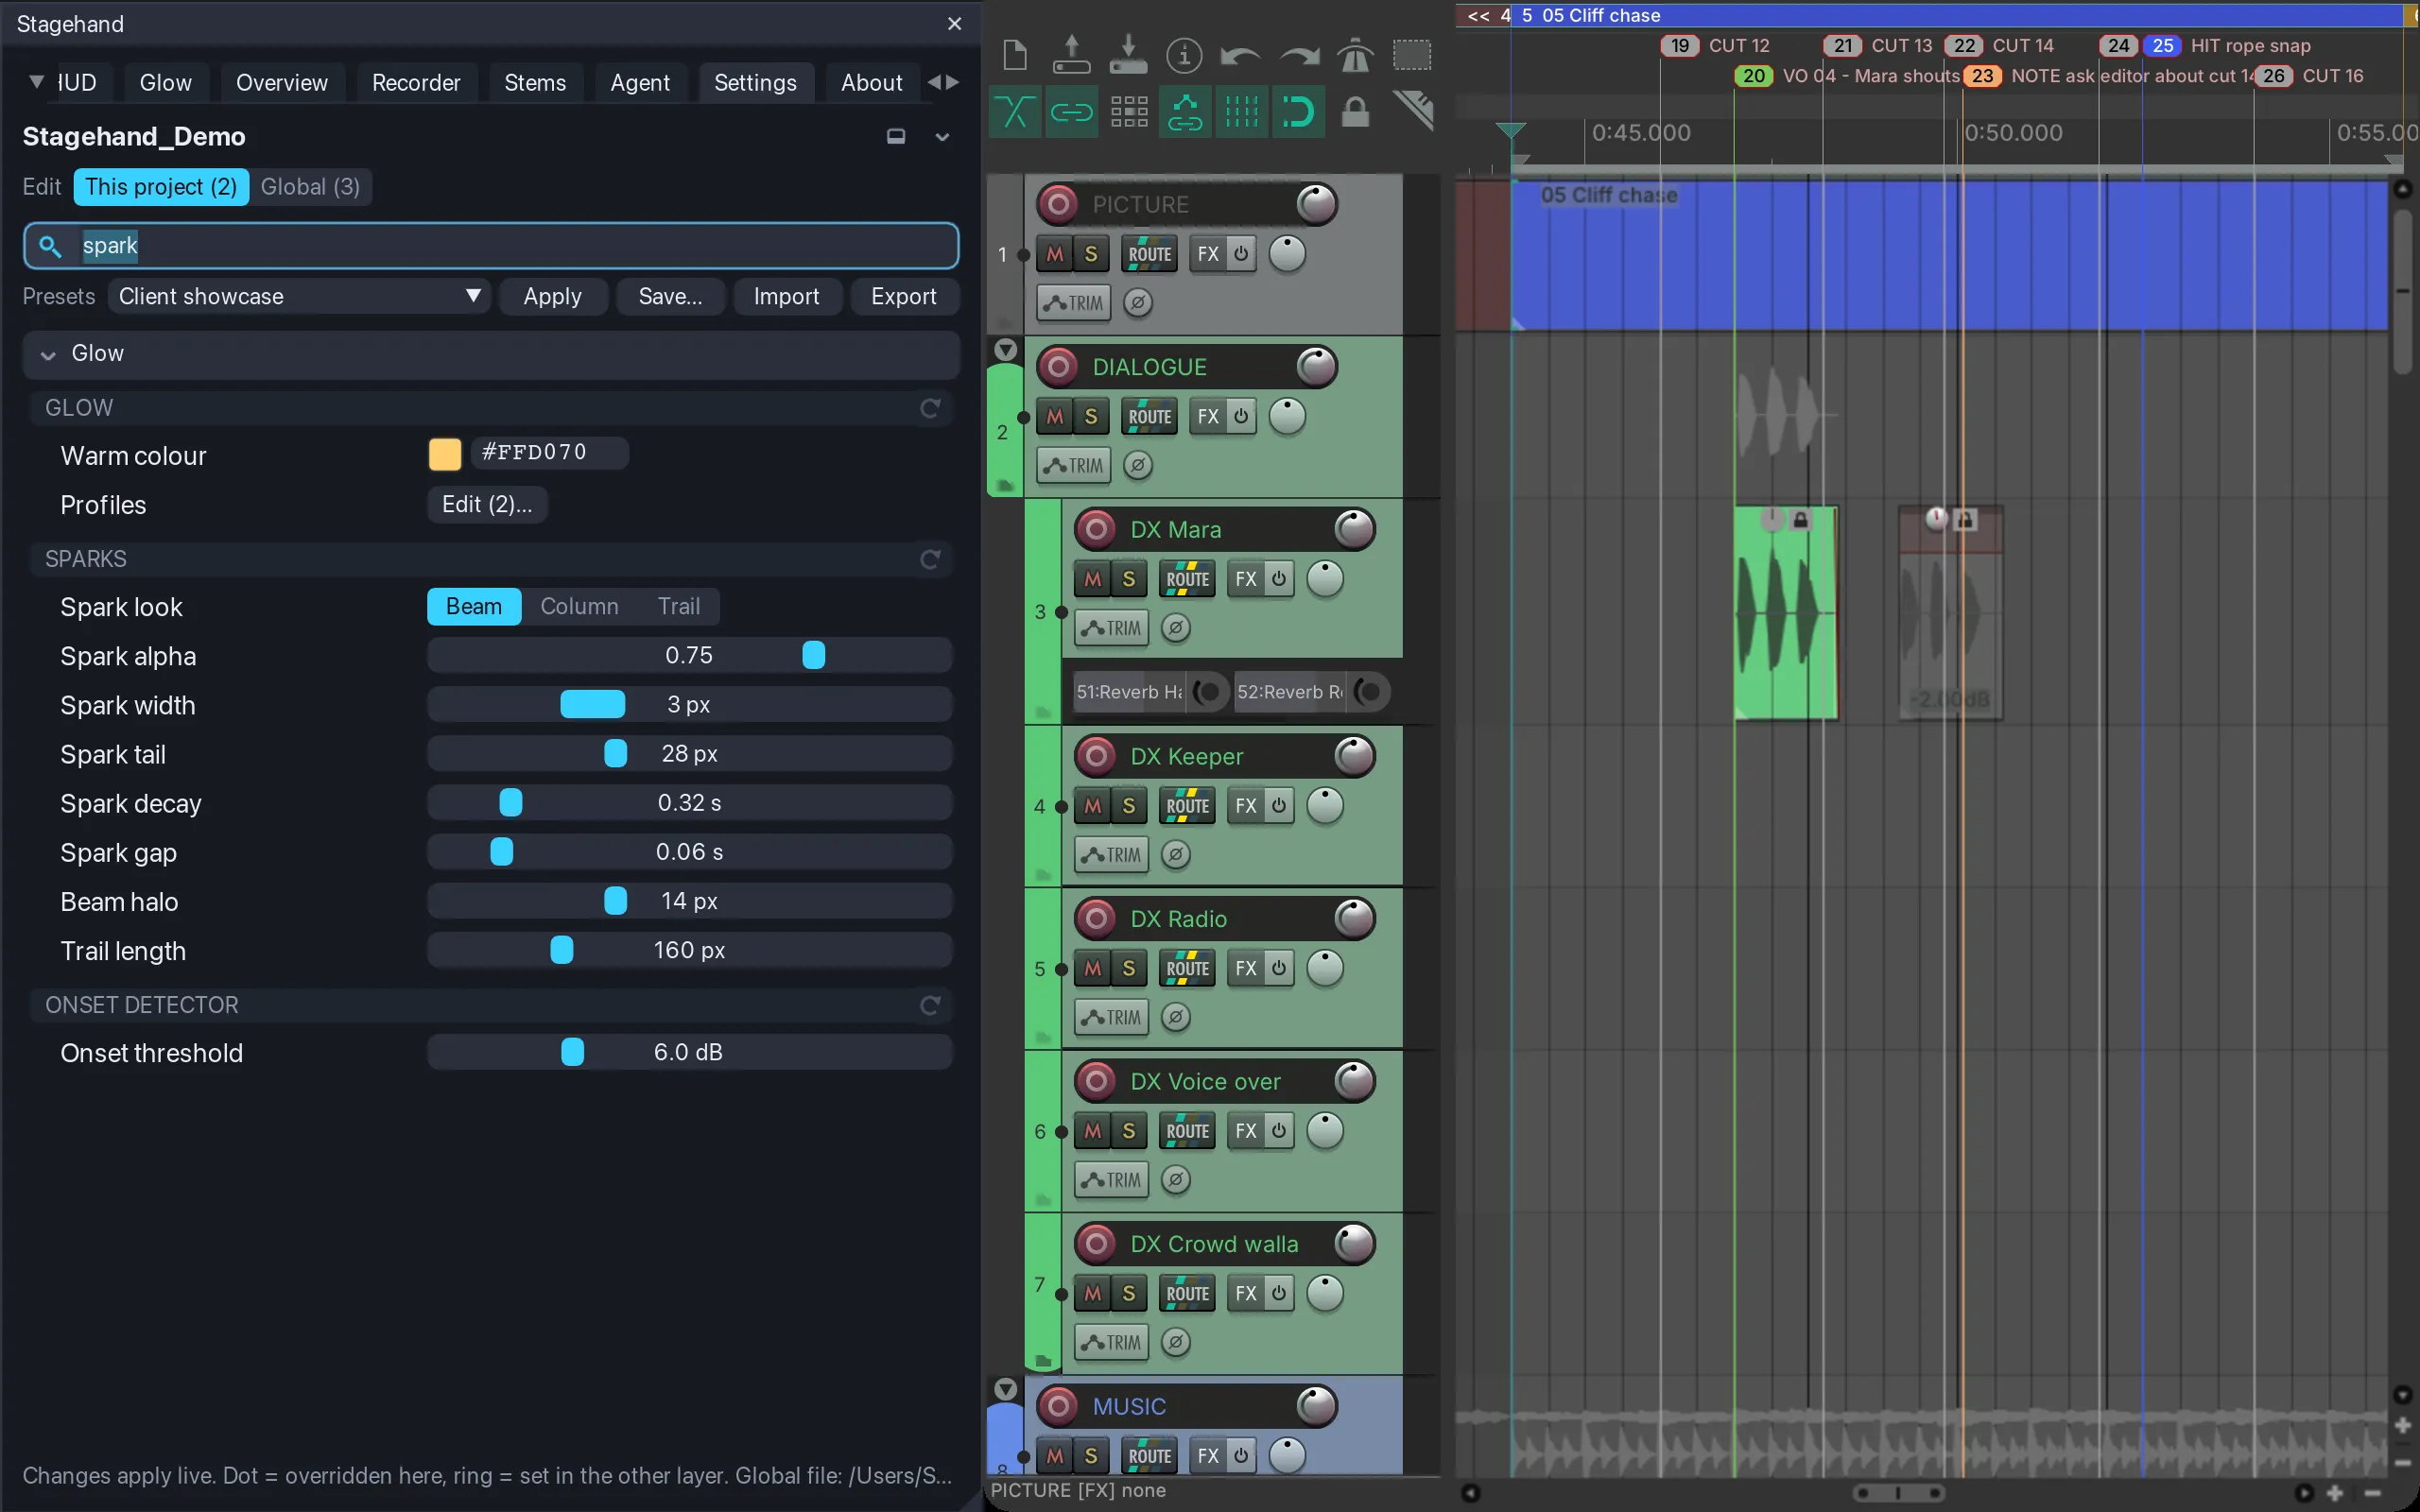Open ROUTE for the DX Radio track
2420x1512 pixels.
[1187, 968]
